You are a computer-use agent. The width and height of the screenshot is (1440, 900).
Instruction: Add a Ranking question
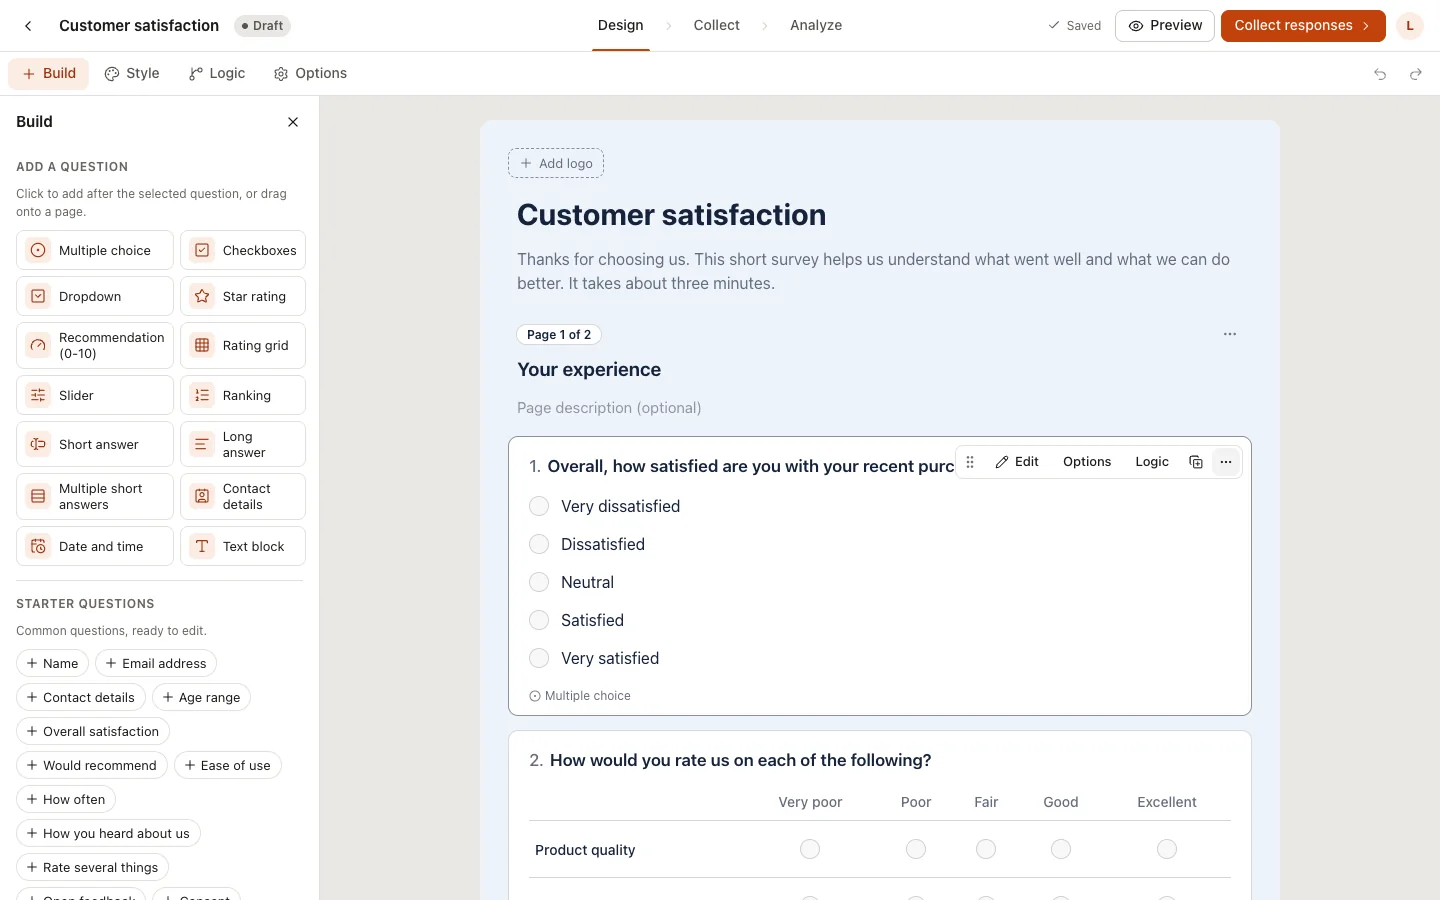point(243,395)
